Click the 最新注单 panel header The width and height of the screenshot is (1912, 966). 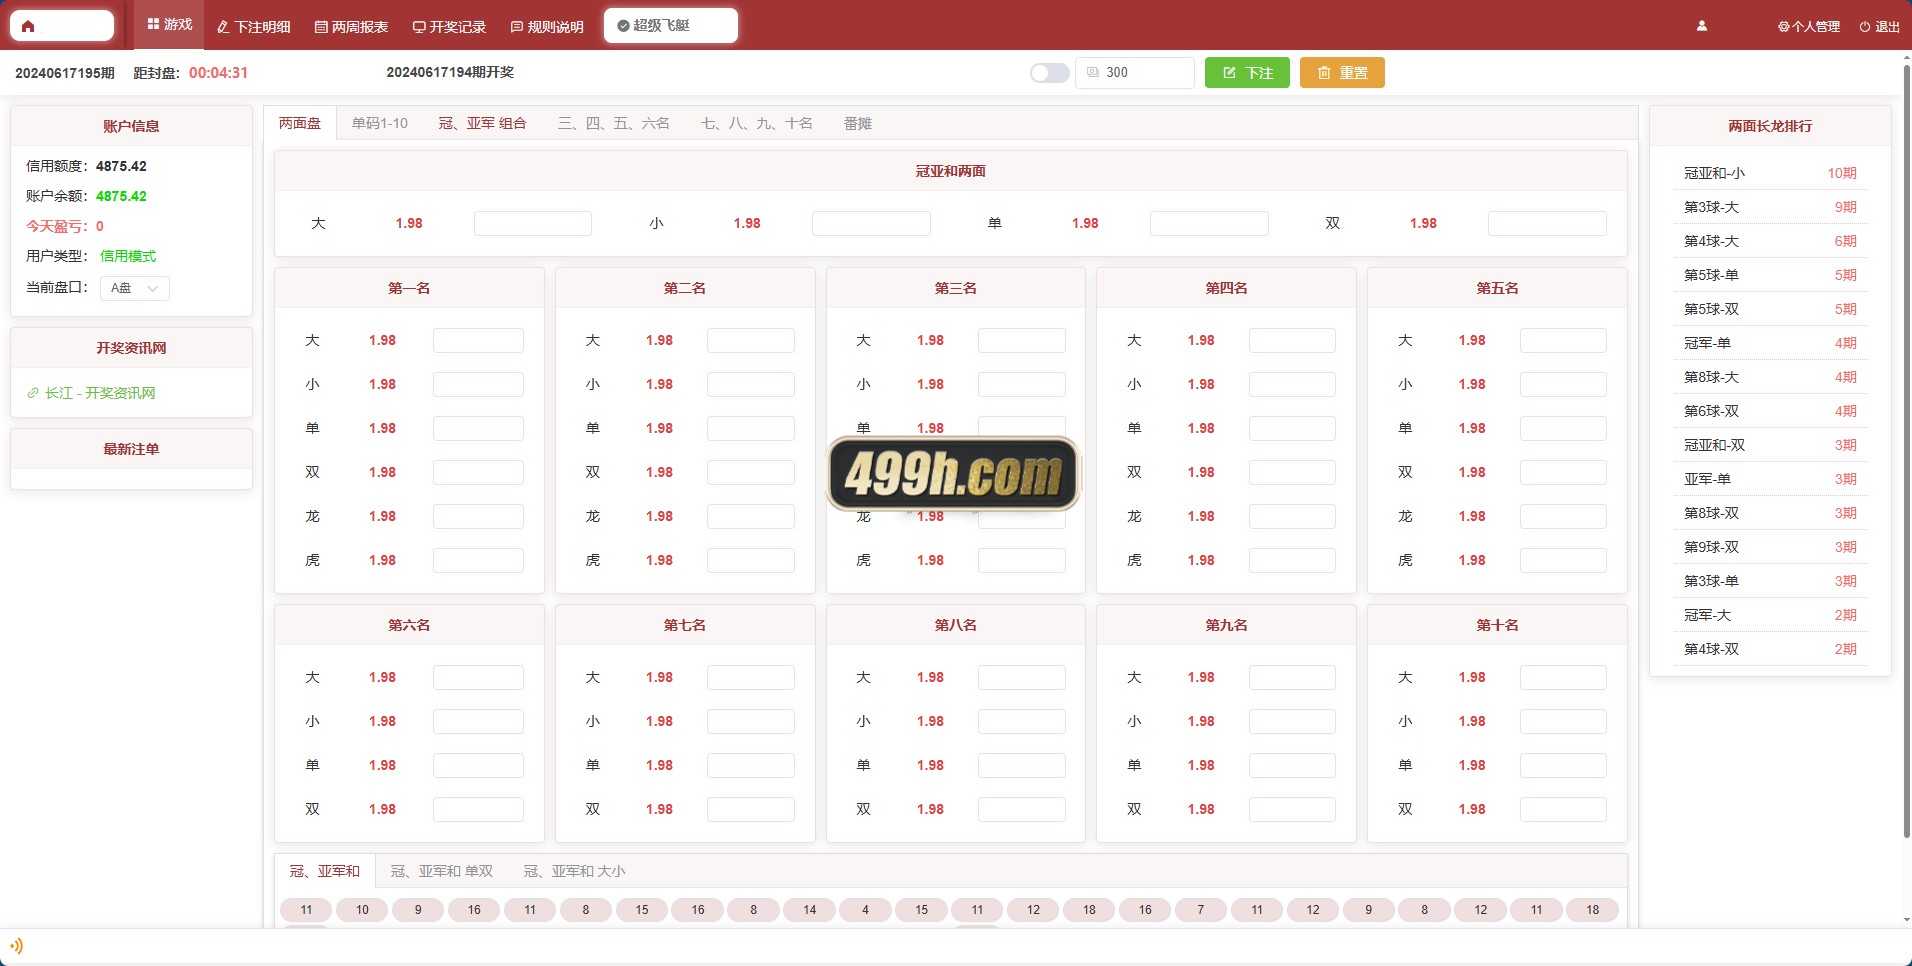(131, 449)
